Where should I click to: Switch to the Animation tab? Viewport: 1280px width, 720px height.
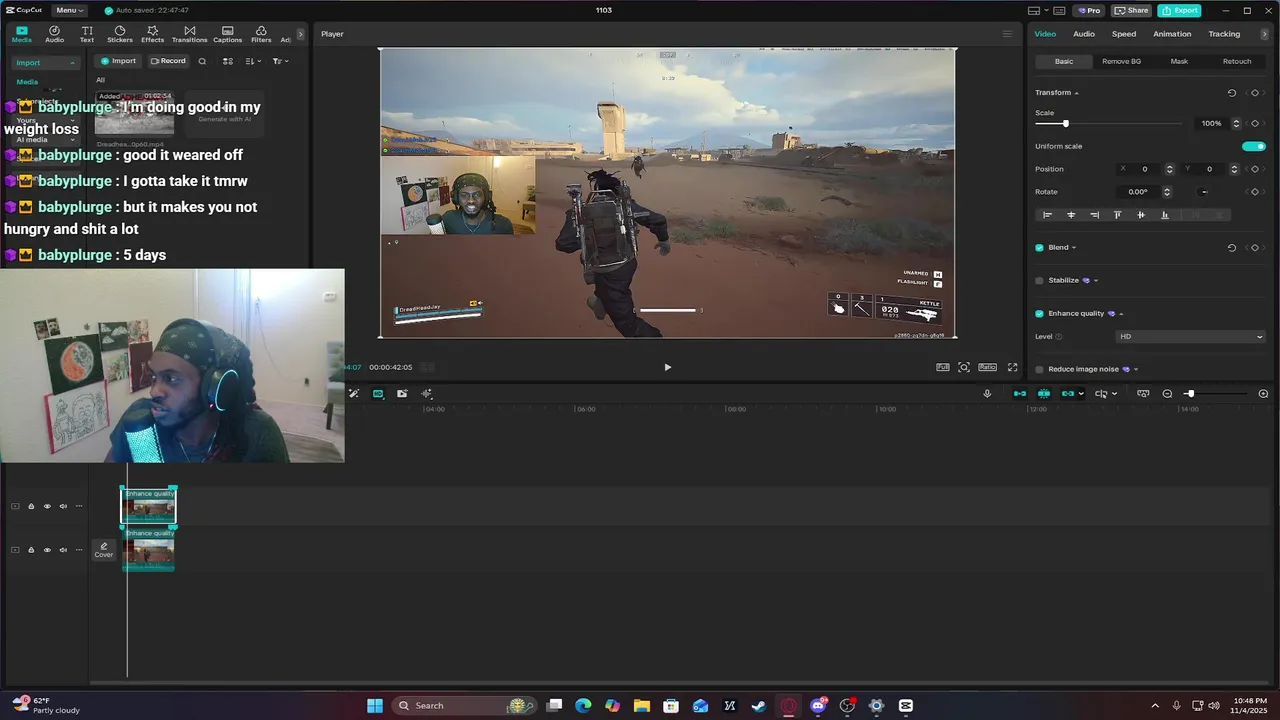(x=1172, y=34)
